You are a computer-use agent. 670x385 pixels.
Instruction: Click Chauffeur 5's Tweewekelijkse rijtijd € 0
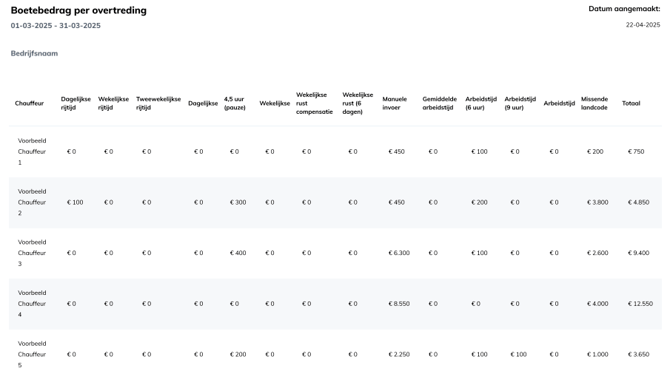(x=147, y=355)
